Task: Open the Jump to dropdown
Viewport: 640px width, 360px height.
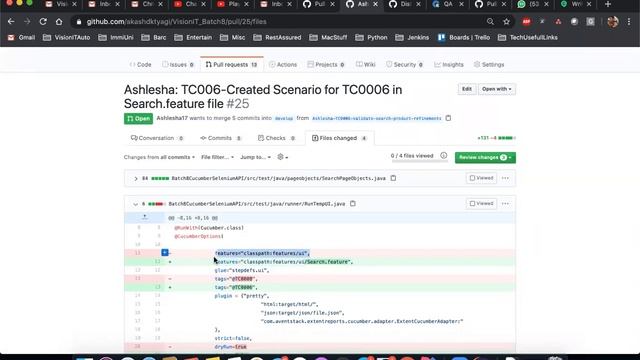Action: tap(256, 157)
